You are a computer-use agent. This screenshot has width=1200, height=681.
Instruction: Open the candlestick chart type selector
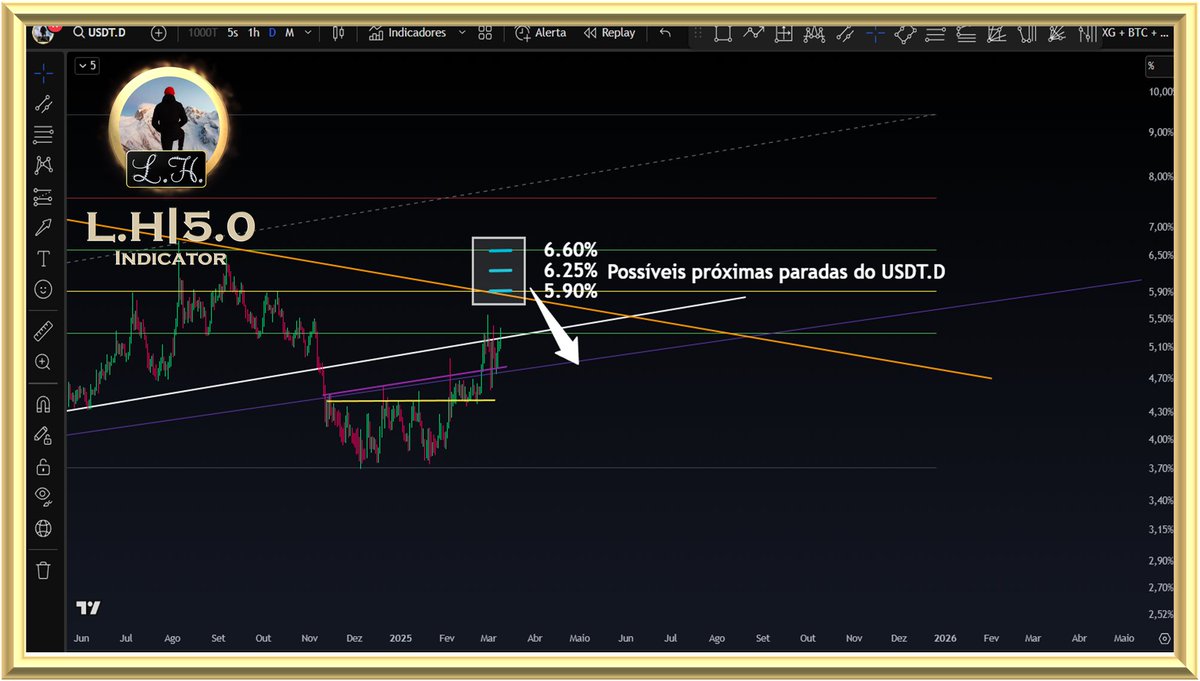pyautogui.click(x=338, y=33)
